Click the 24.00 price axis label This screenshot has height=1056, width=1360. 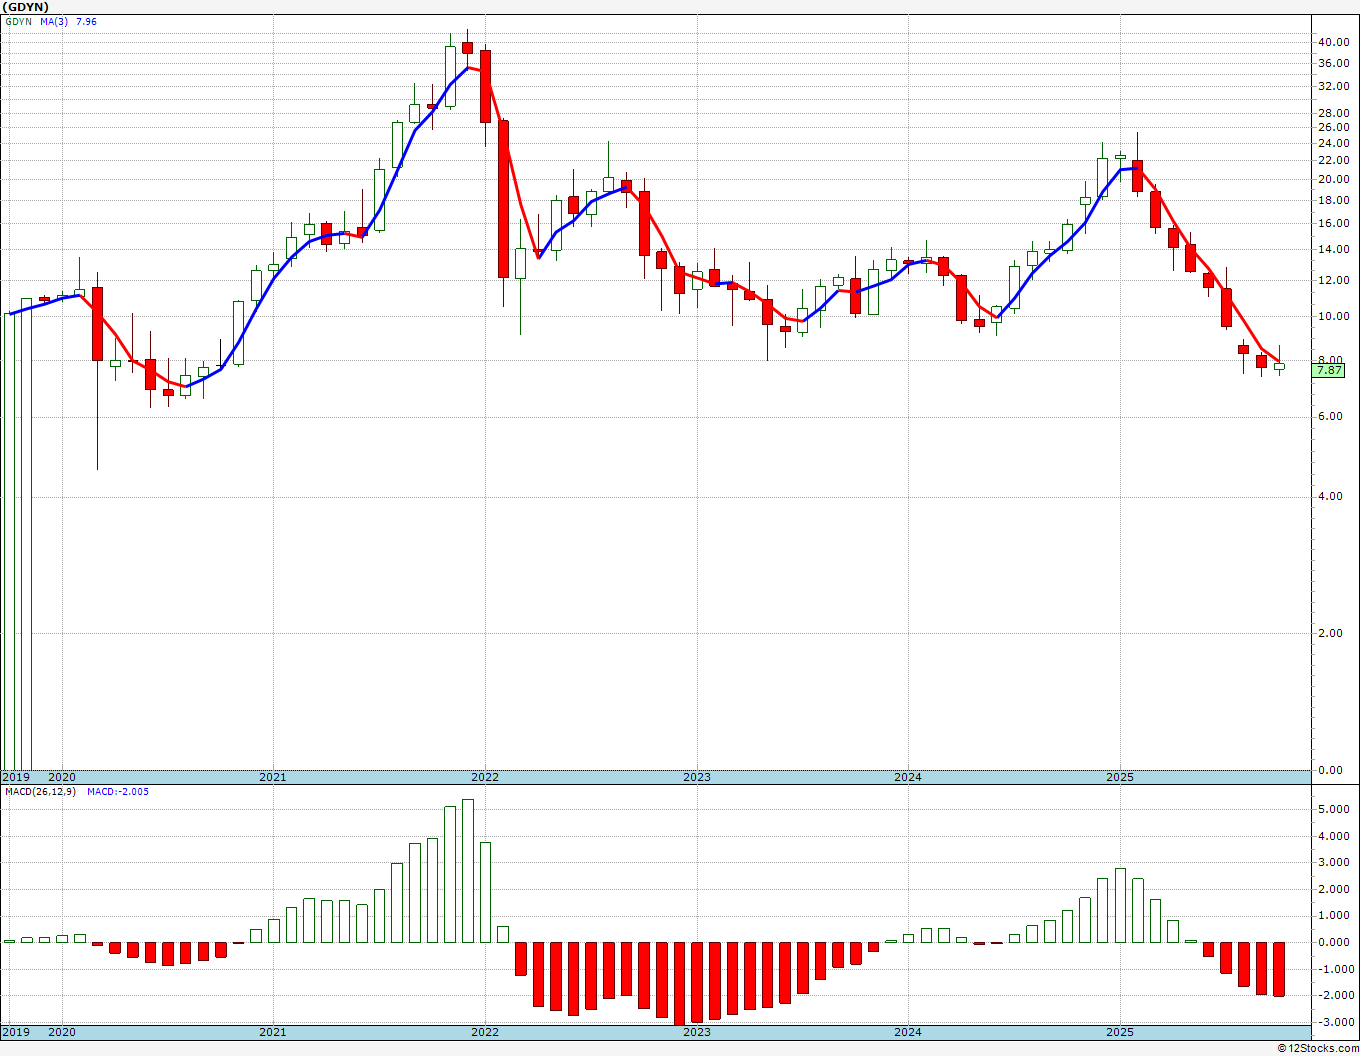(x=1333, y=143)
